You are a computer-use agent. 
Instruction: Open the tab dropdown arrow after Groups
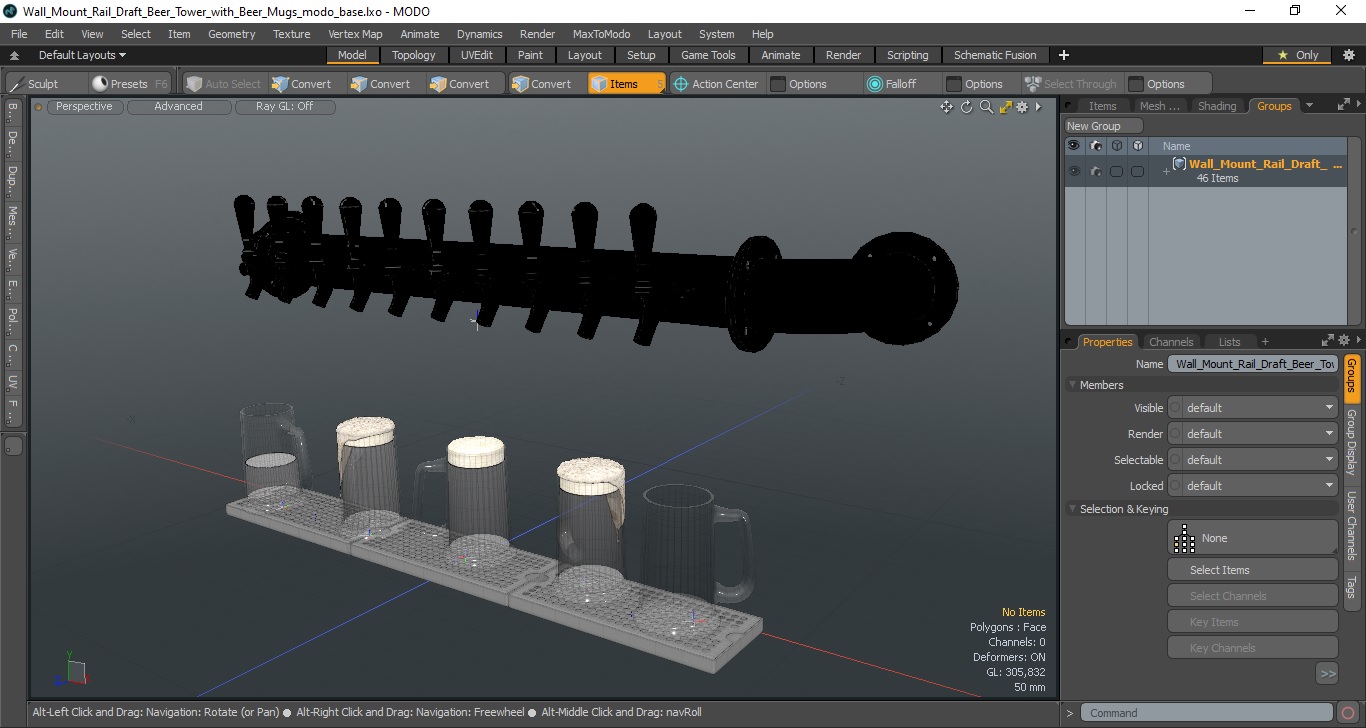click(1309, 105)
